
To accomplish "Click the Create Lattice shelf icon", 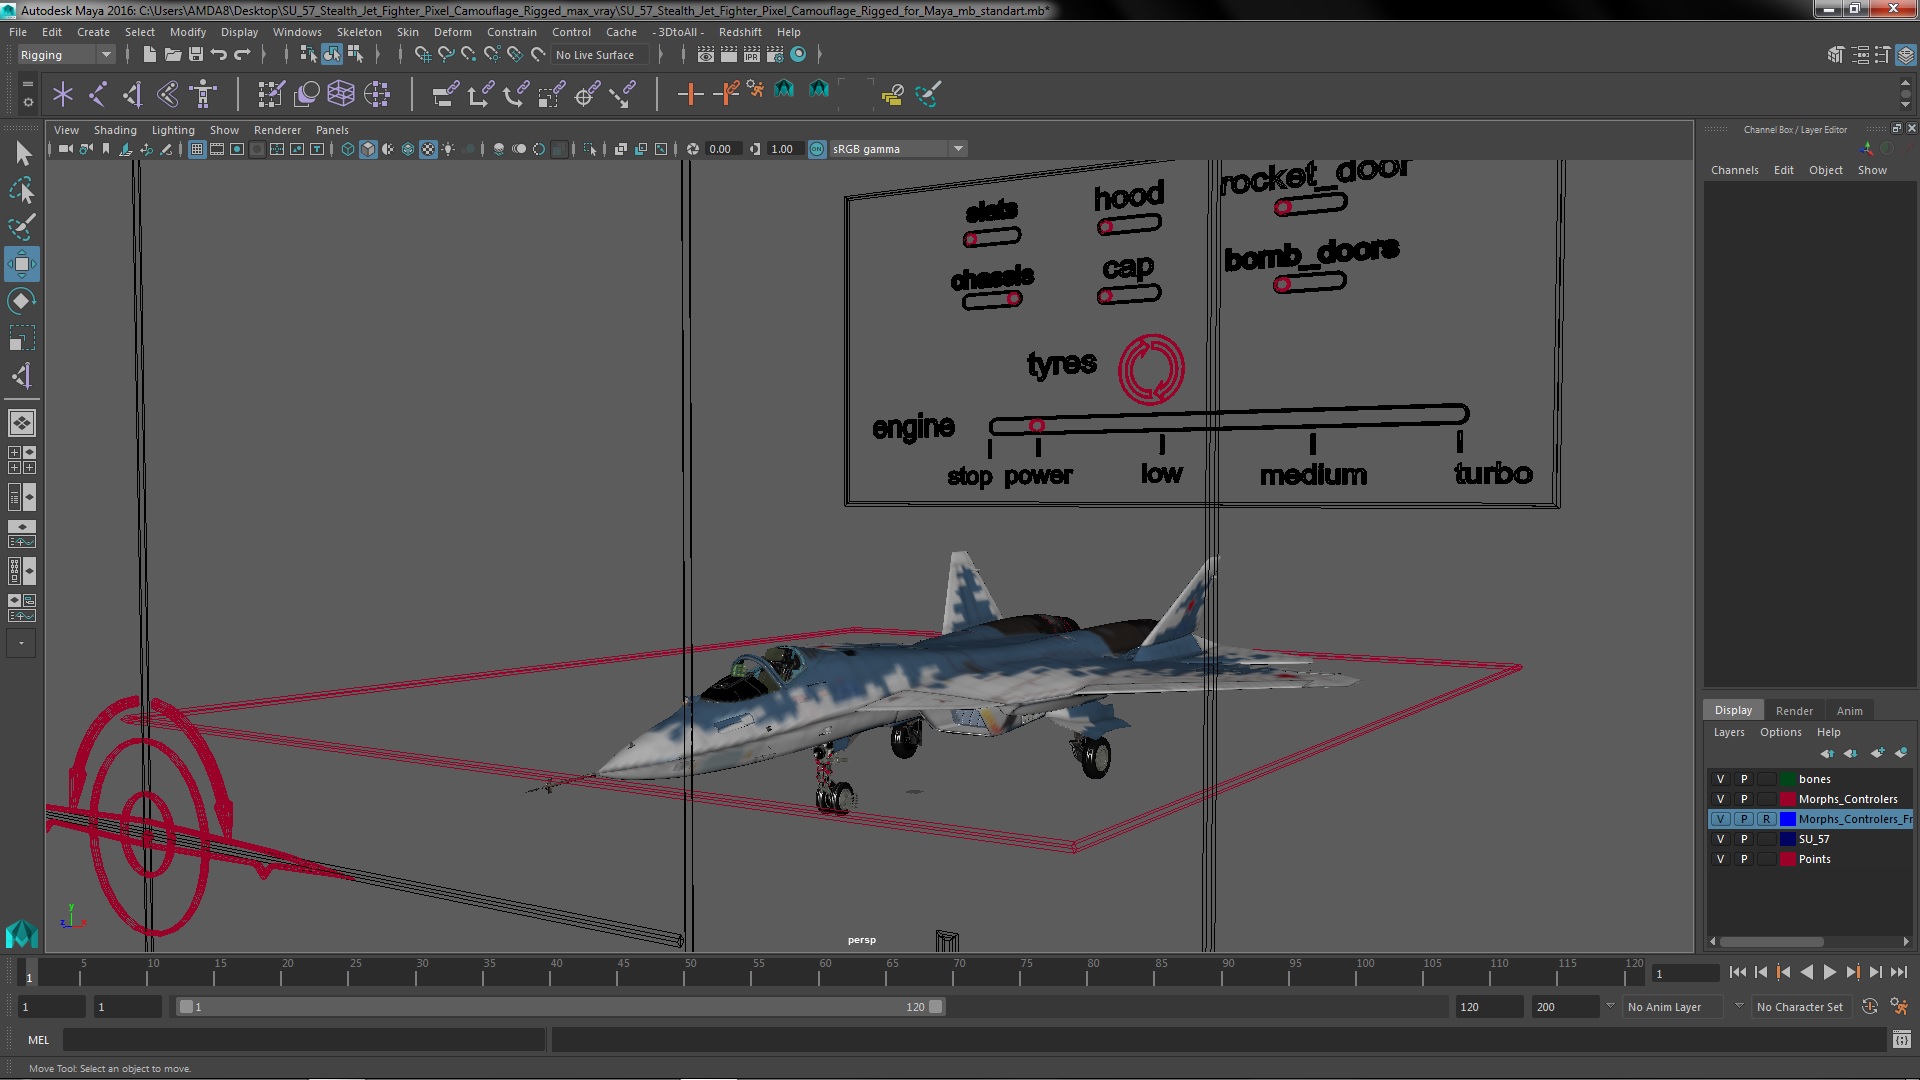I will [x=341, y=94].
